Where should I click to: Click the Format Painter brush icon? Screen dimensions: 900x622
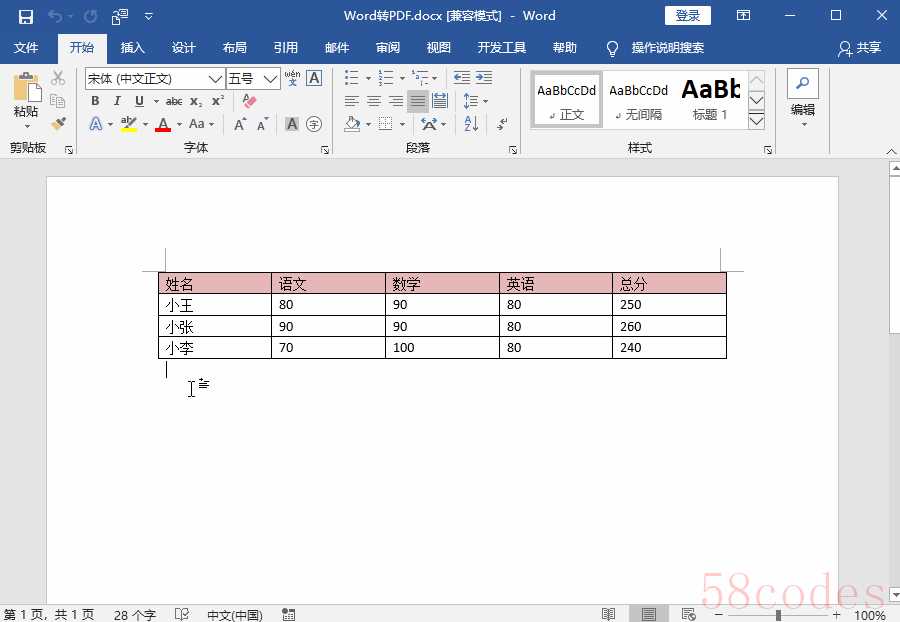tap(58, 124)
